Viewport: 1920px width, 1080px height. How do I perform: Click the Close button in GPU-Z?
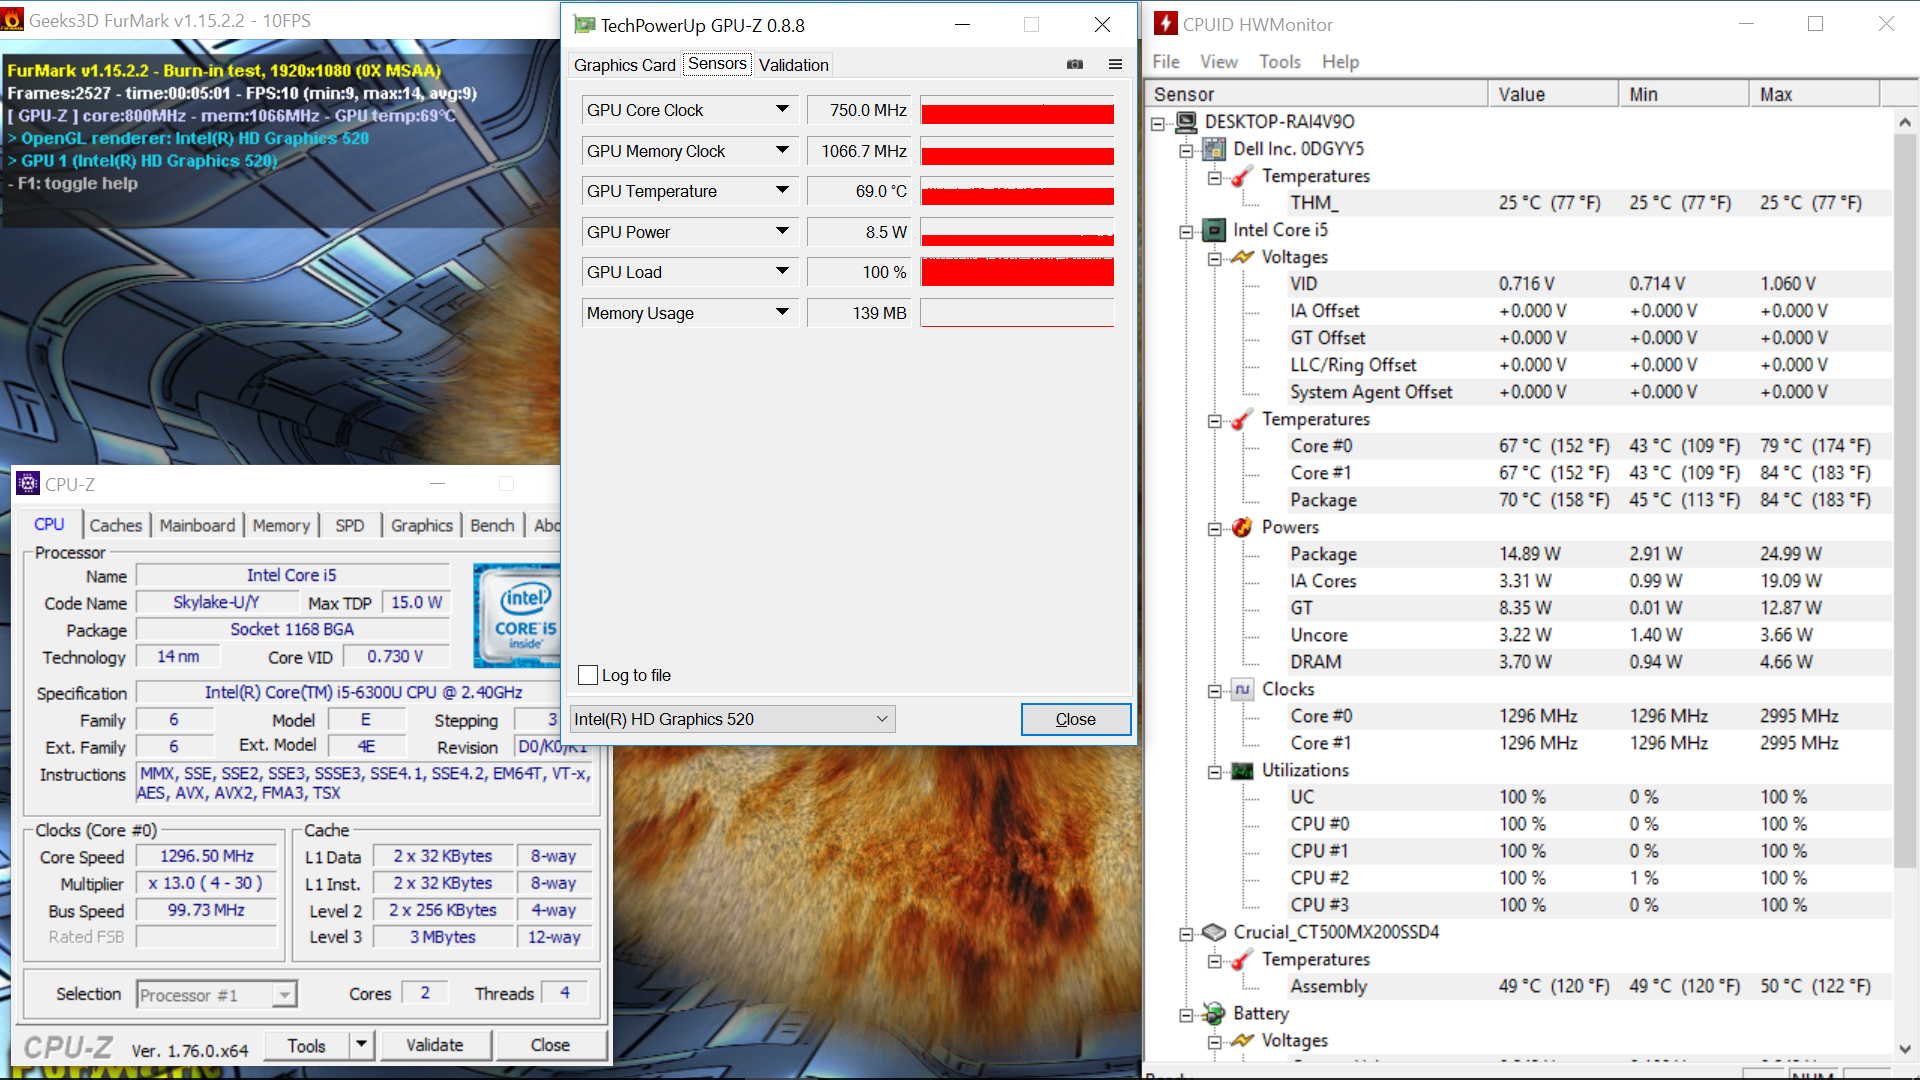(1076, 719)
